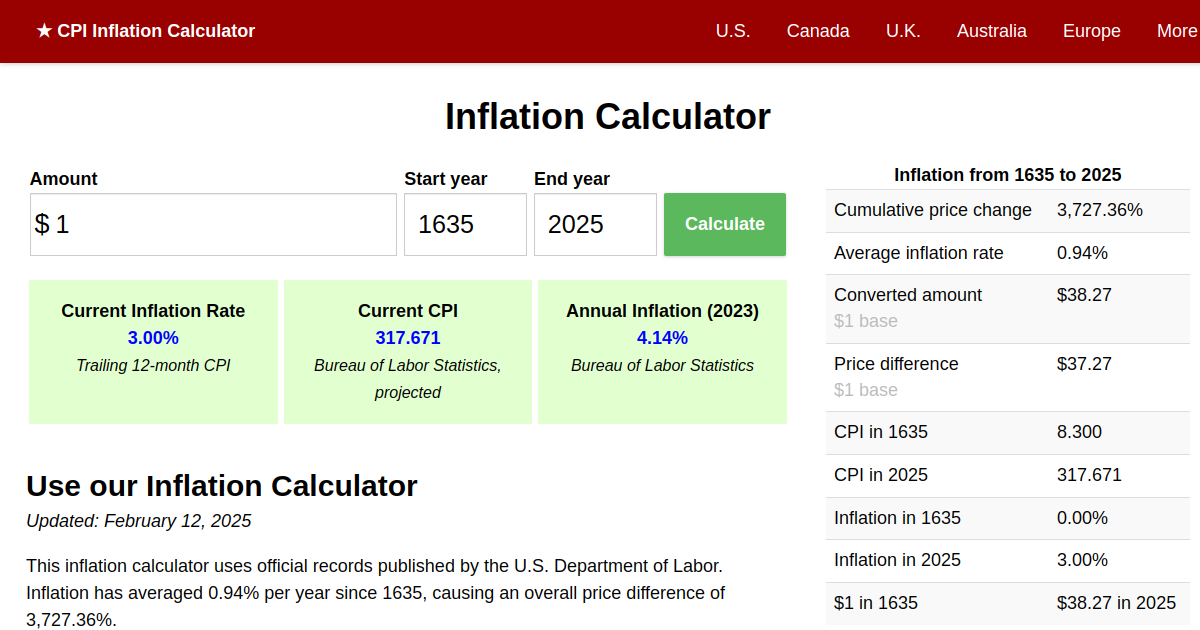Choose Europe in the header menu
Screen dimensions: 1200x630
point(1091,31)
